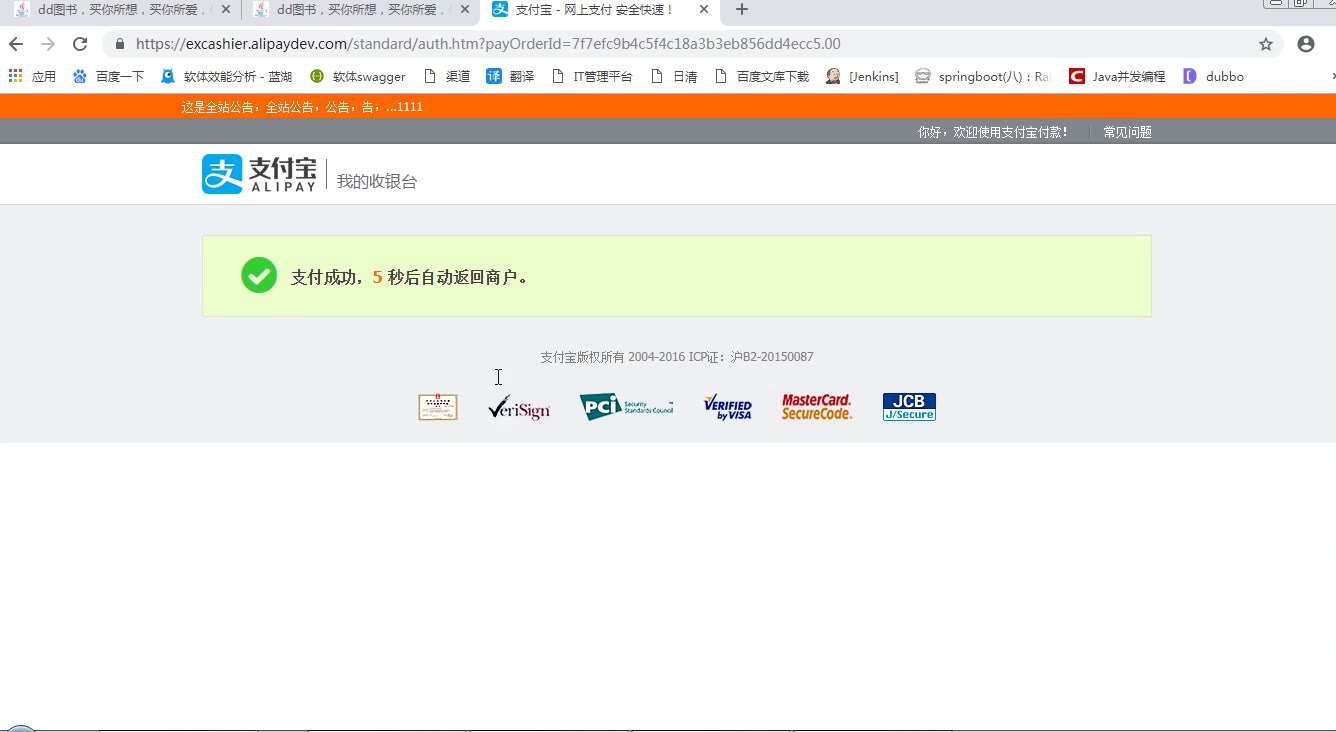The width and height of the screenshot is (1336, 732).
Task: Switch to the first dd图书 tab
Action: (122, 10)
